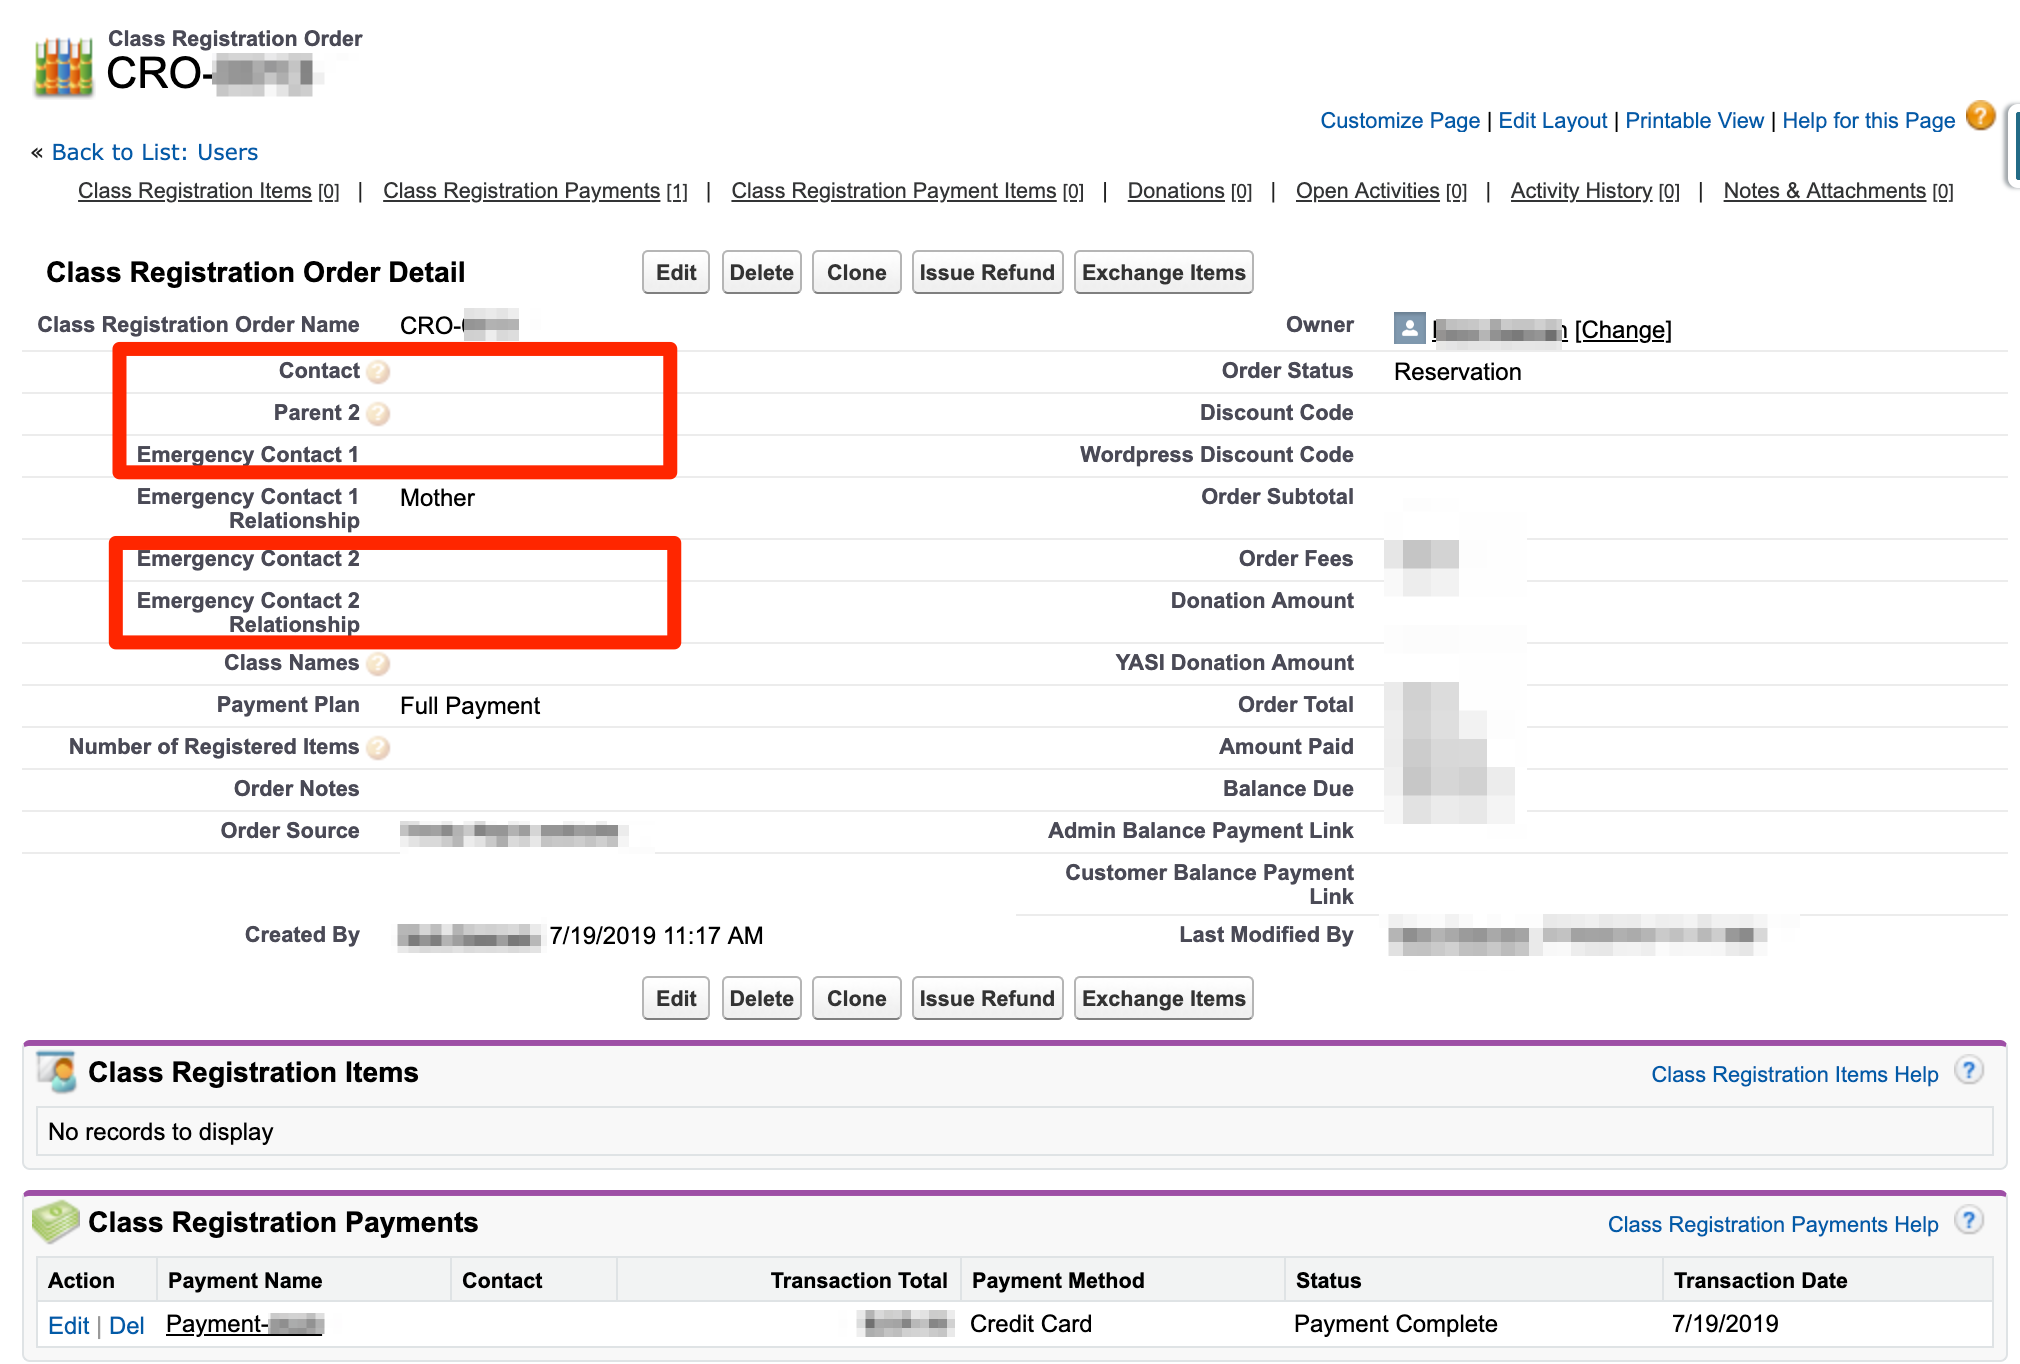Click the Owner user avatar icon
Image resolution: width=2020 pixels, height=1364 pixels.
(x=1408, y=328)
